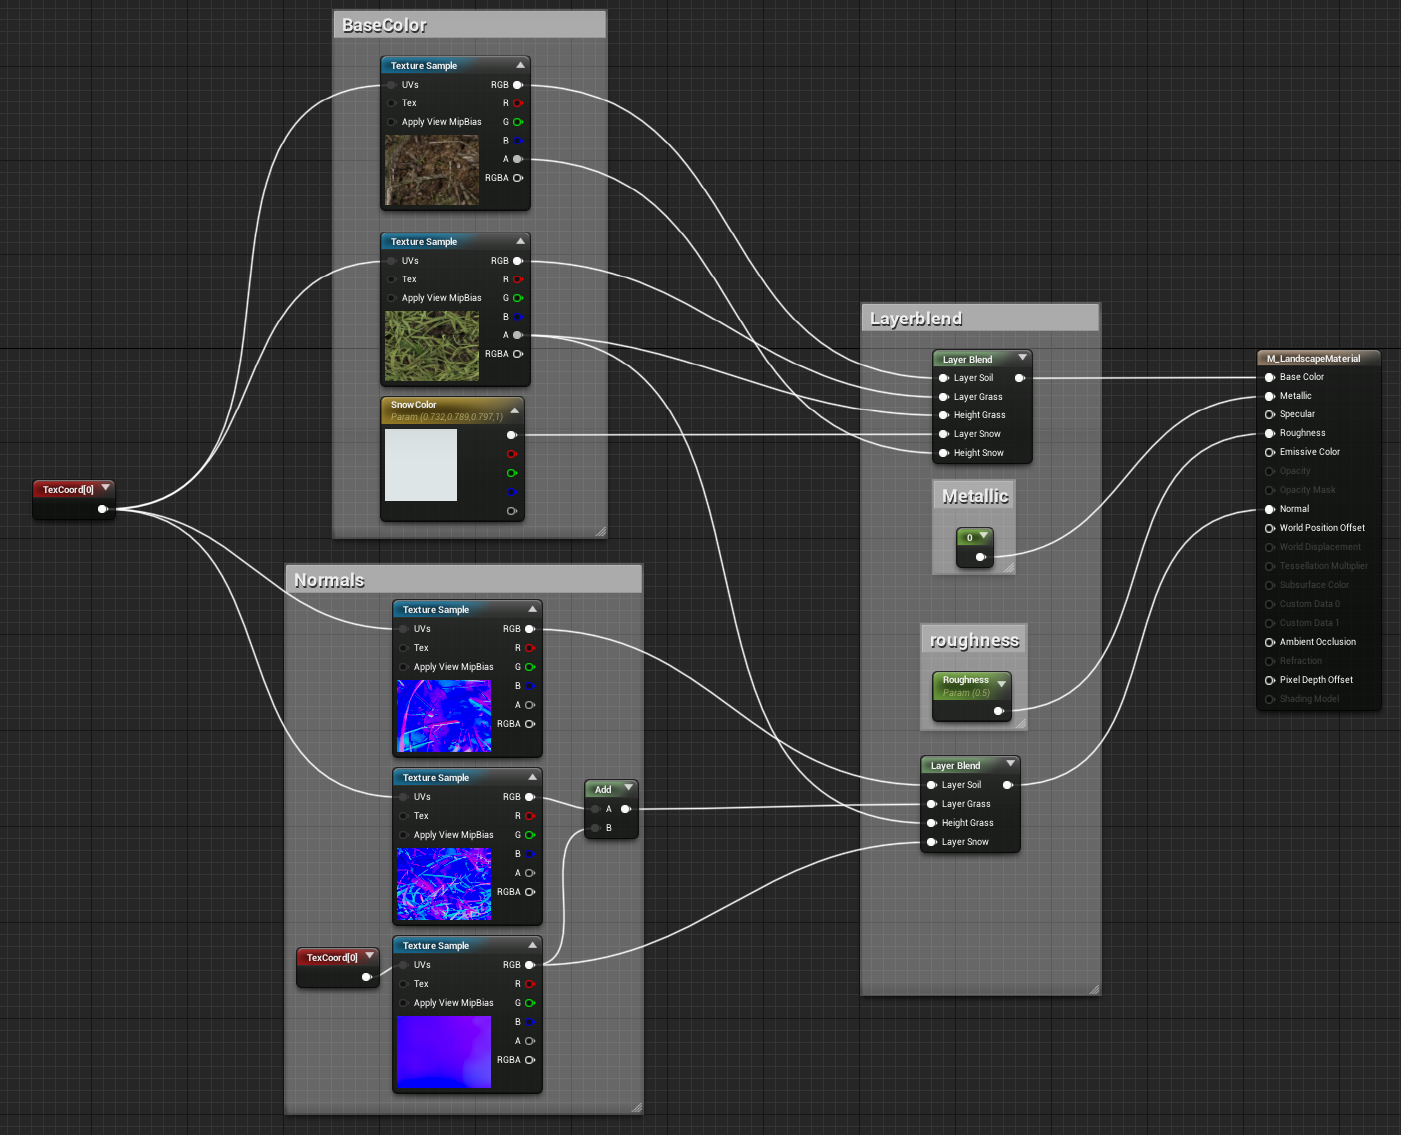The image size is (1401, 1135).
Task: Expand the upper Layer Blend node arrow
Action: tap(1022, 358)
